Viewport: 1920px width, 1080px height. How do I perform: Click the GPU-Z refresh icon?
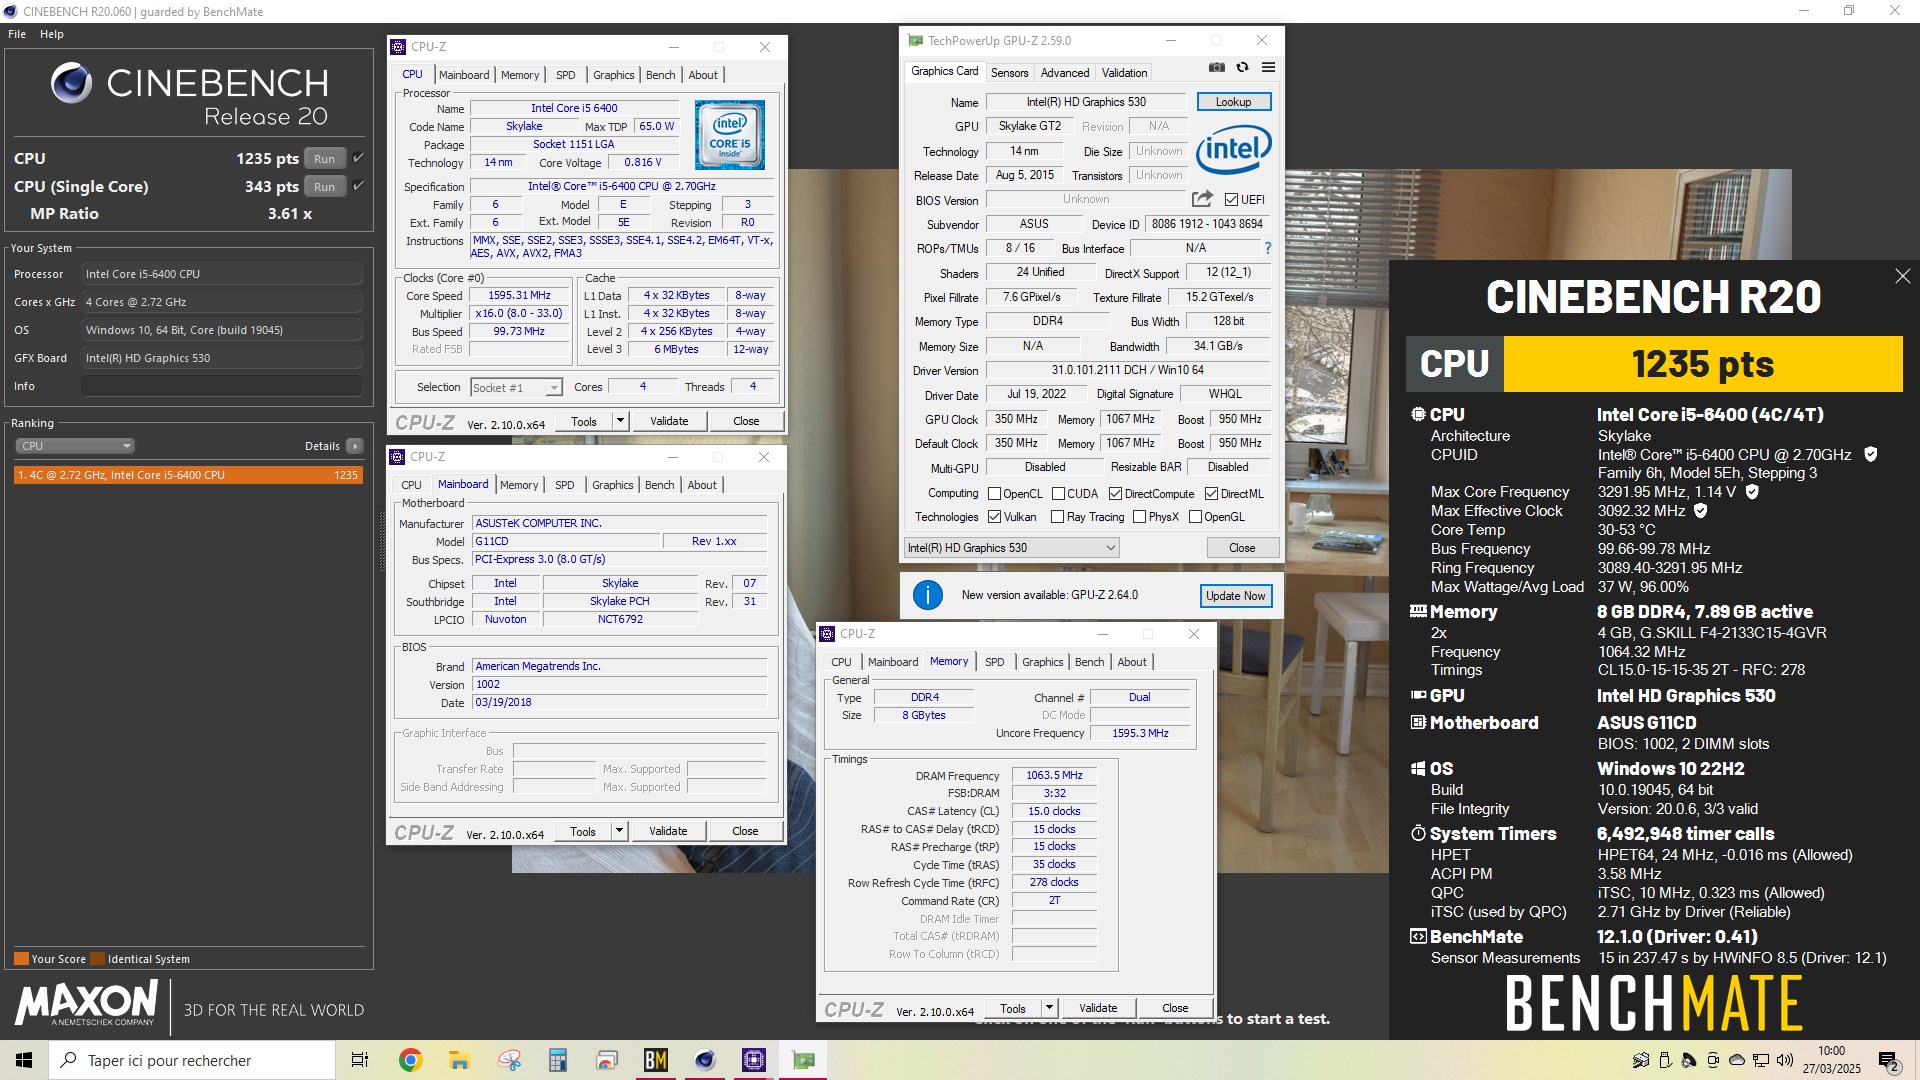1242,68
